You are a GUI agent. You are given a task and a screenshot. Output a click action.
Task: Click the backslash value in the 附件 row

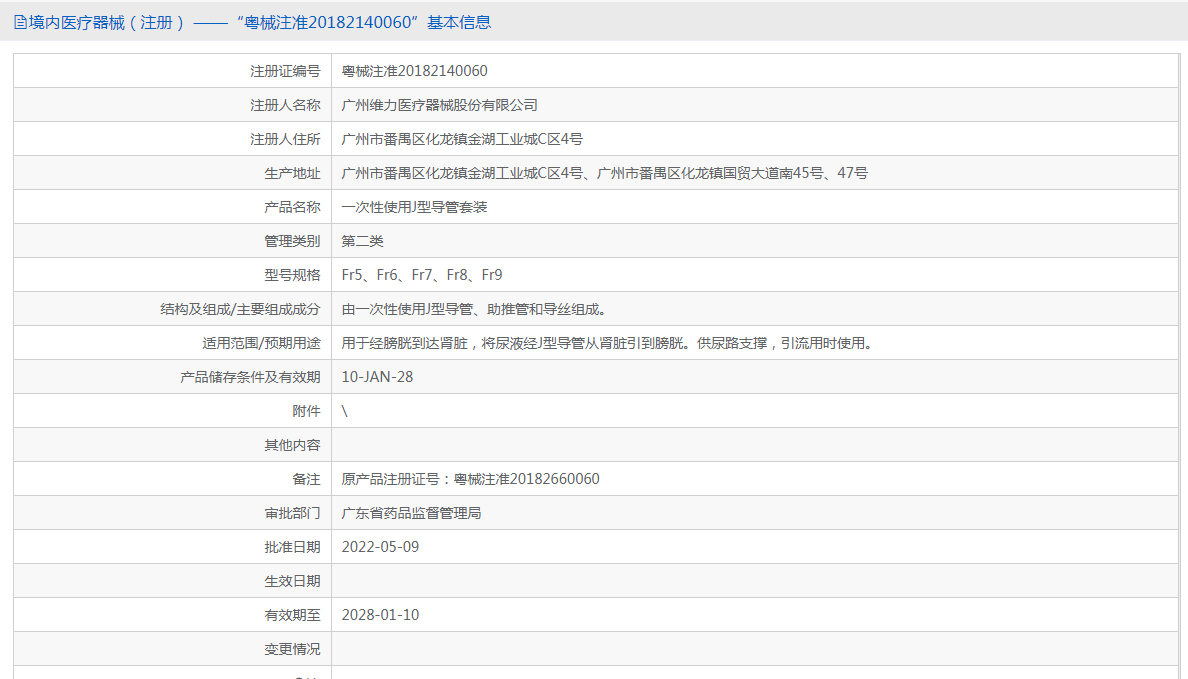(345, 411)
